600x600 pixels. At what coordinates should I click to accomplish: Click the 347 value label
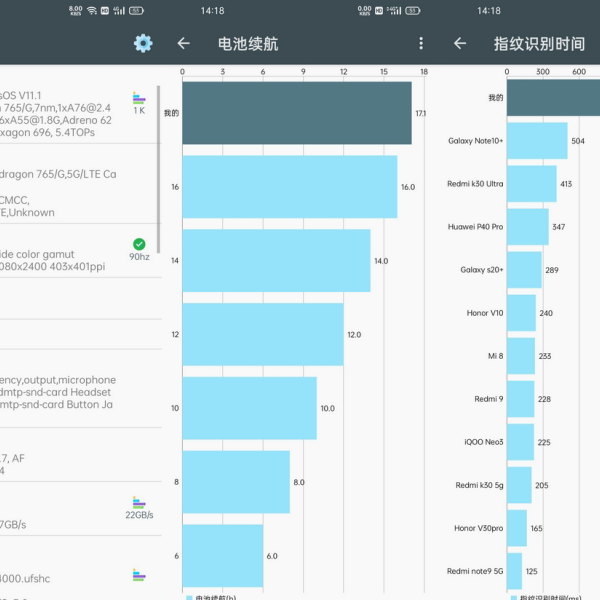[558, 227]
